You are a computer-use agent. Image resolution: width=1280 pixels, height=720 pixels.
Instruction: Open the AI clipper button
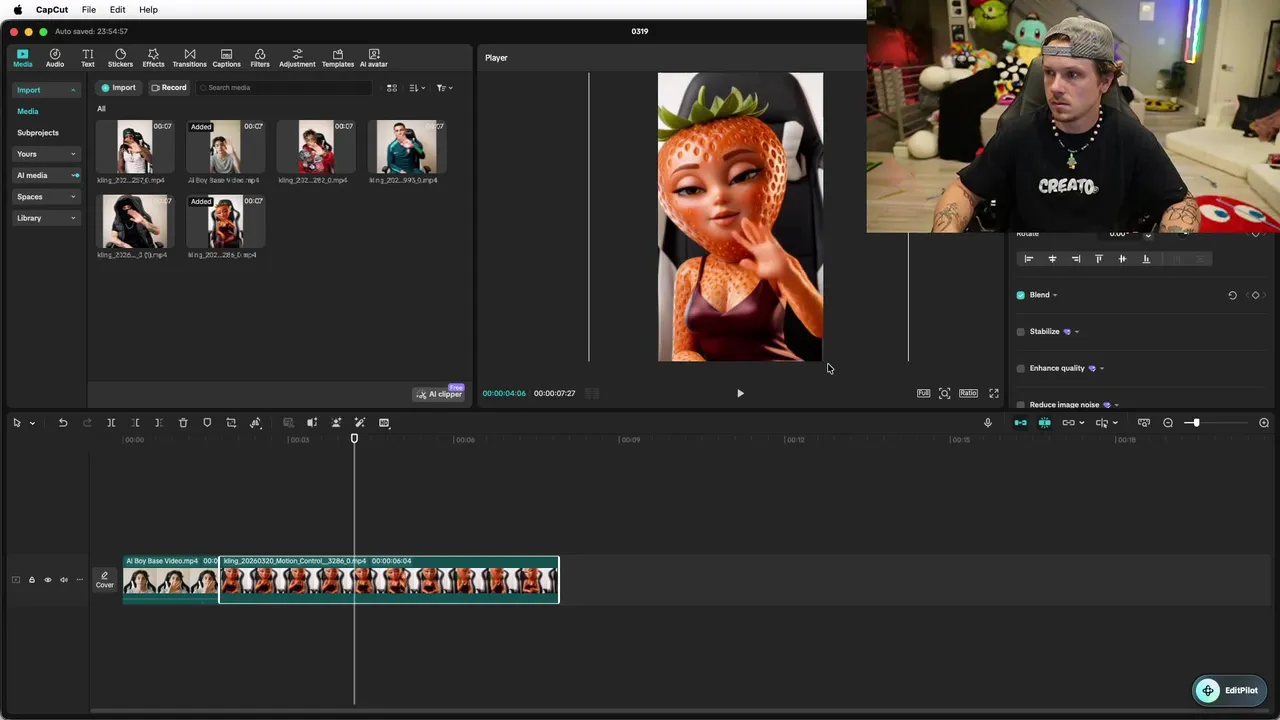(x=440, y=394)
